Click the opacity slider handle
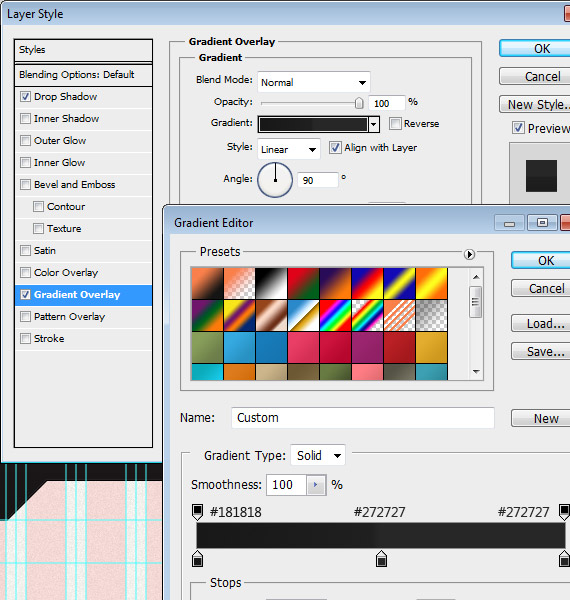This screenshot has height=600, width=570. pyautogui.click(x=359, y=103)
